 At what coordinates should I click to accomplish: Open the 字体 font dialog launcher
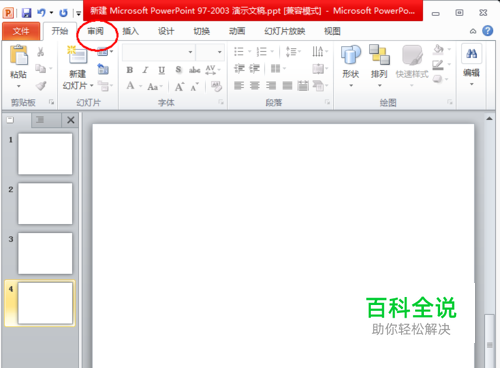tap(221, 102)
